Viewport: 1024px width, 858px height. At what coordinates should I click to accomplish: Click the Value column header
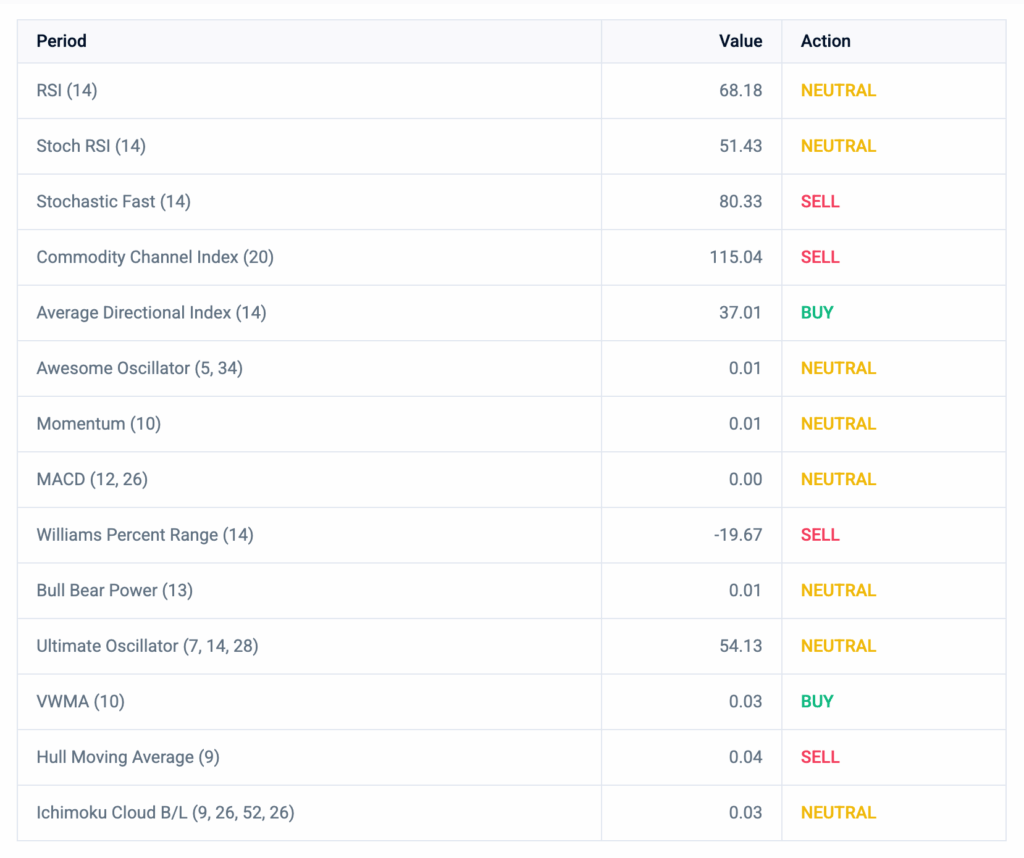[741, 41]
